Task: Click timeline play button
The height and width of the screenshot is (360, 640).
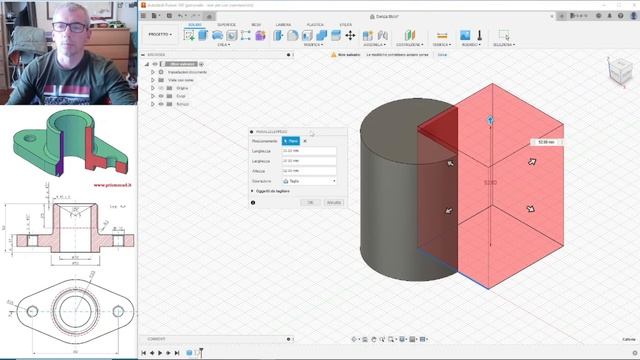Action: [160, 353]
